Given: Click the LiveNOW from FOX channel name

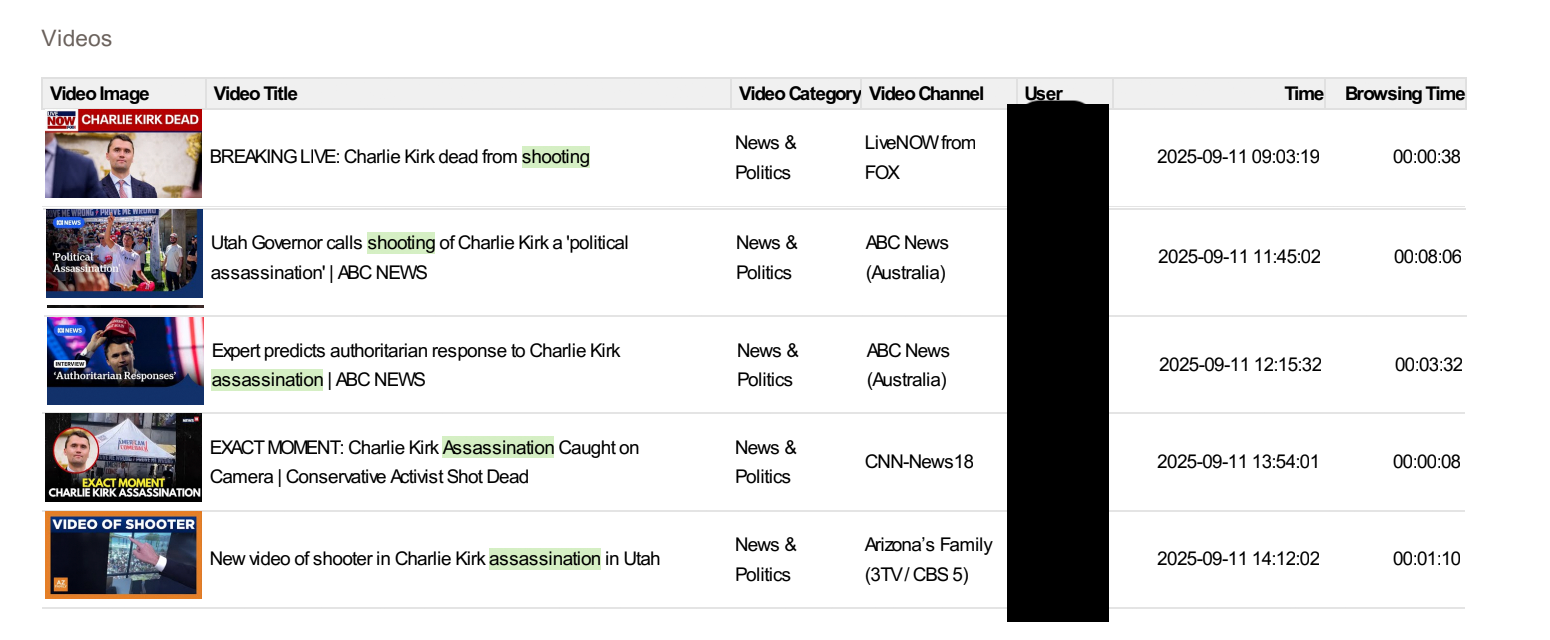Looking at the screenshot, I should pos(920,156).
